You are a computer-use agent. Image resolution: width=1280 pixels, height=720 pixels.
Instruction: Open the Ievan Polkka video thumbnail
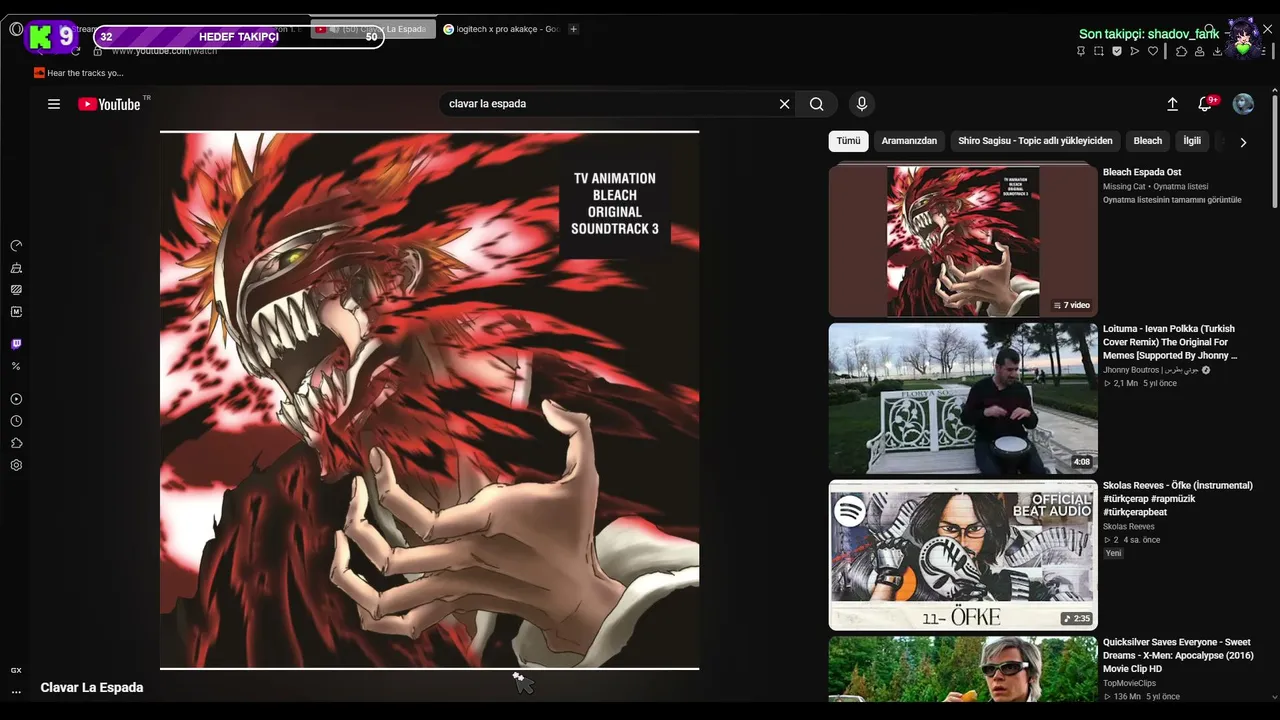pyautogui.click(x=963, y=398)
